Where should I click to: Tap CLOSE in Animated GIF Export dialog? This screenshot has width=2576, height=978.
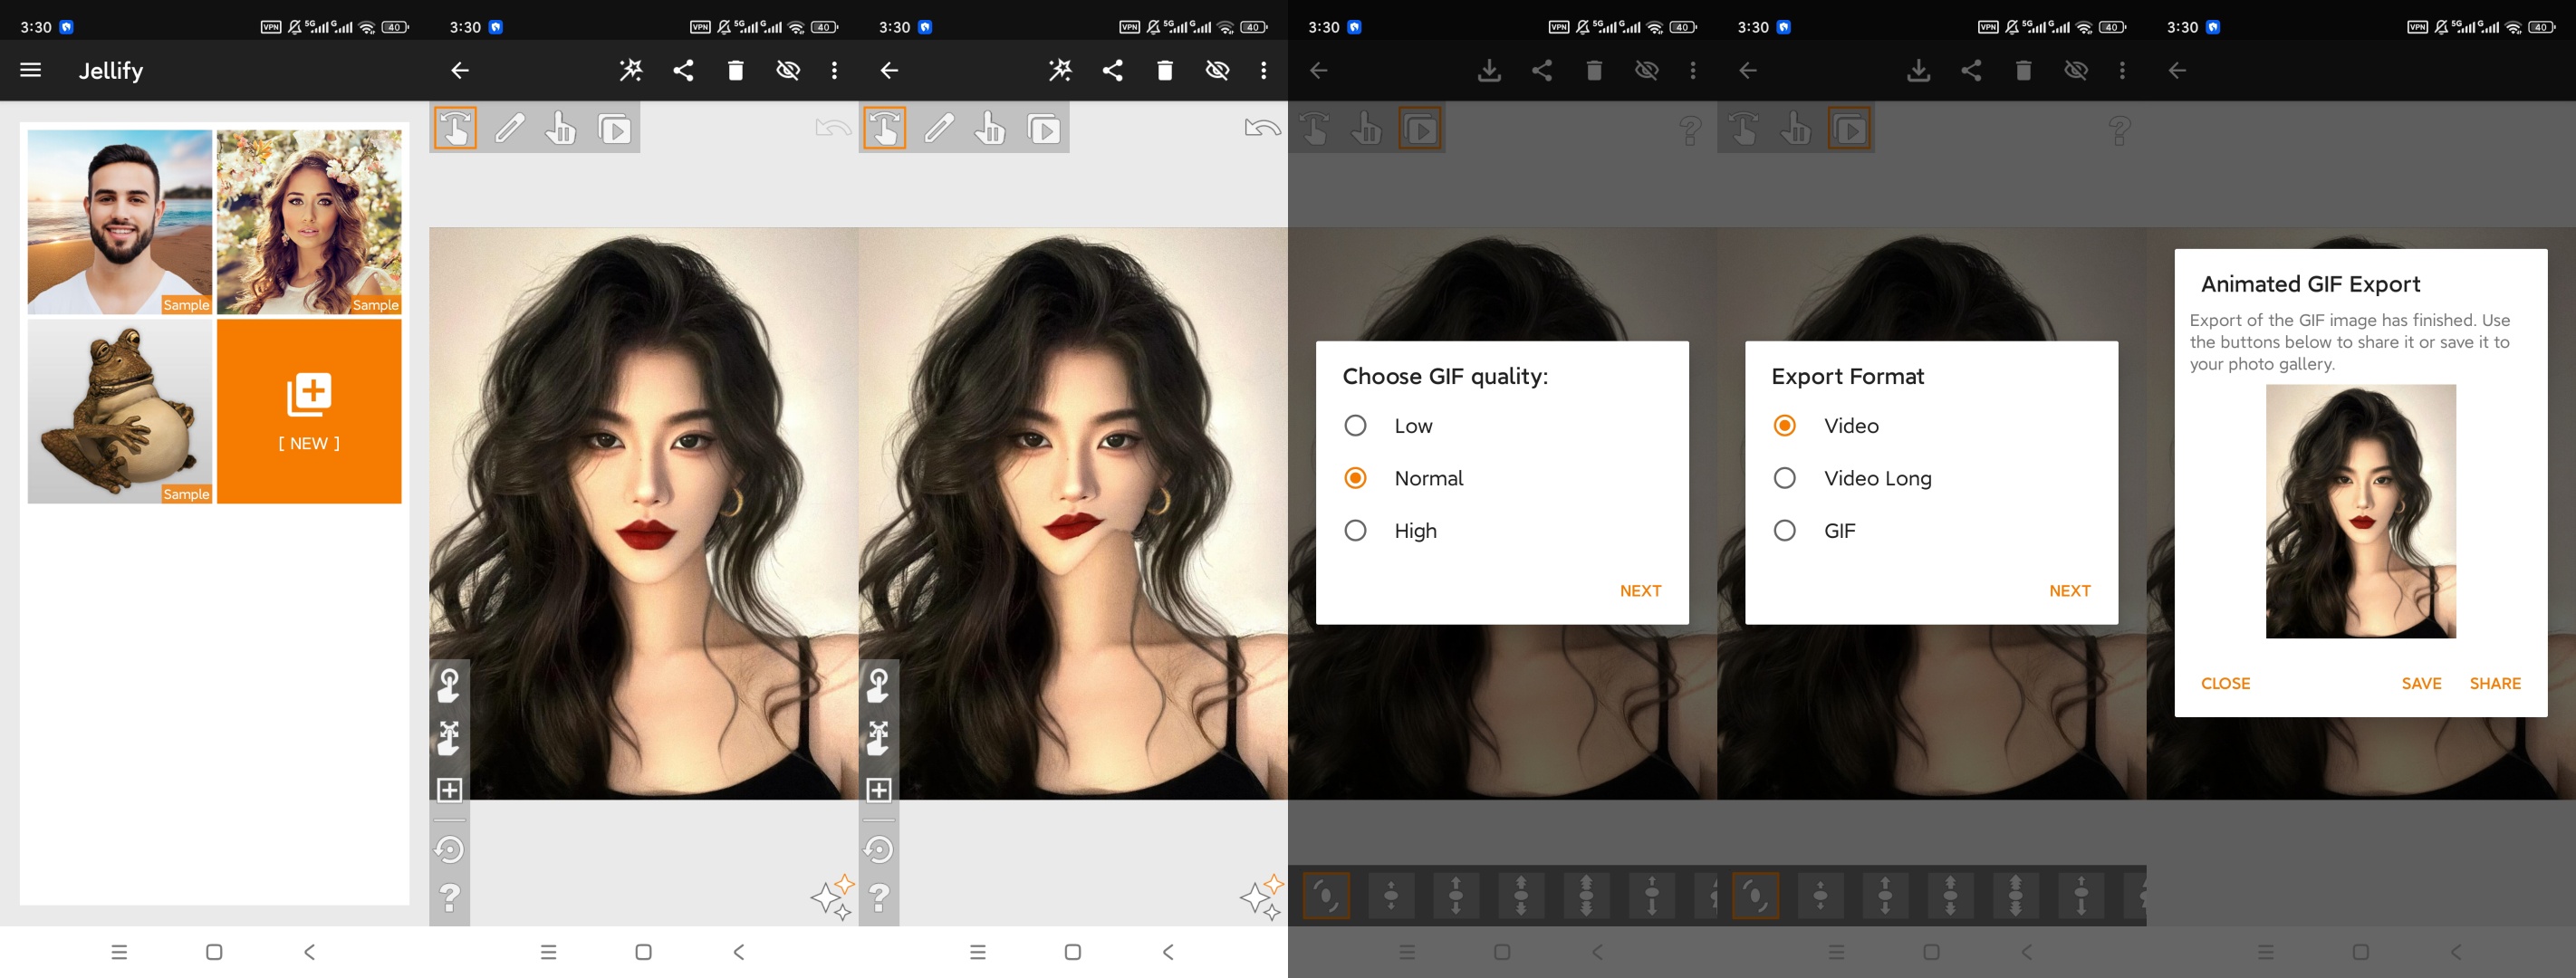(2225, 684)
